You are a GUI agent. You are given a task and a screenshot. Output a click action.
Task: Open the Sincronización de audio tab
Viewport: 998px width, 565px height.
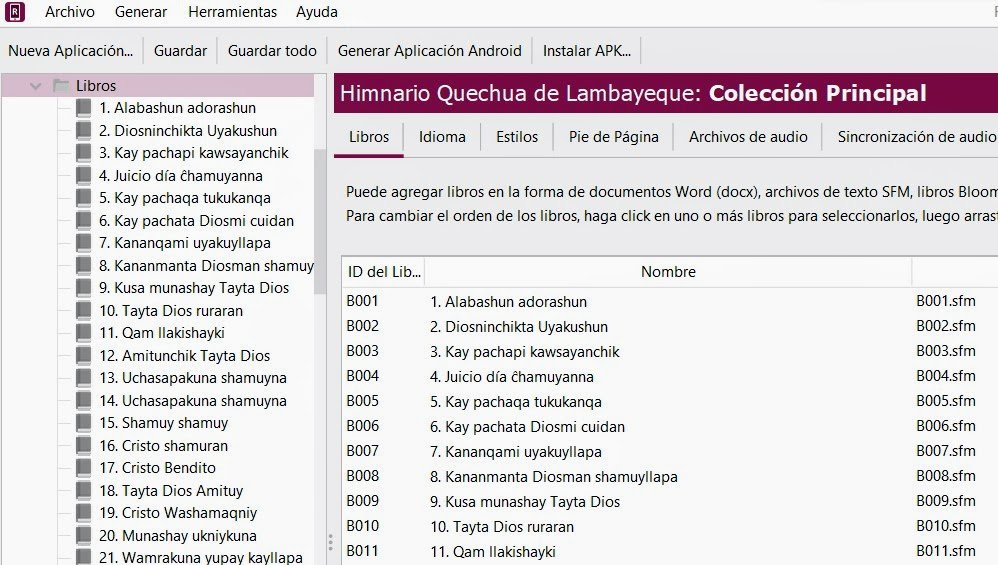point(917,137)
